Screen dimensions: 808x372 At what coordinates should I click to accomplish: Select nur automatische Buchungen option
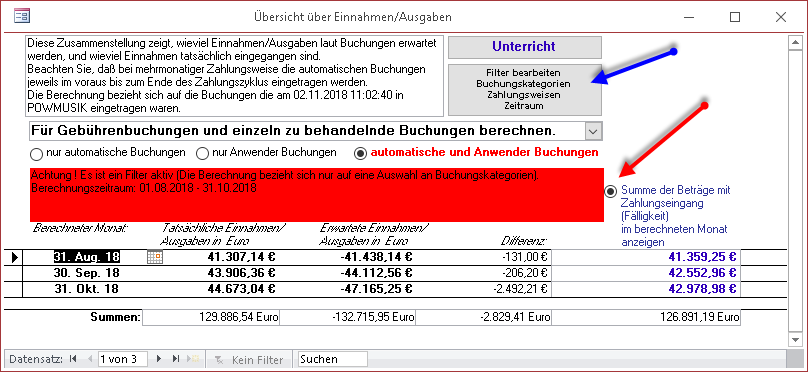point(36,154)
